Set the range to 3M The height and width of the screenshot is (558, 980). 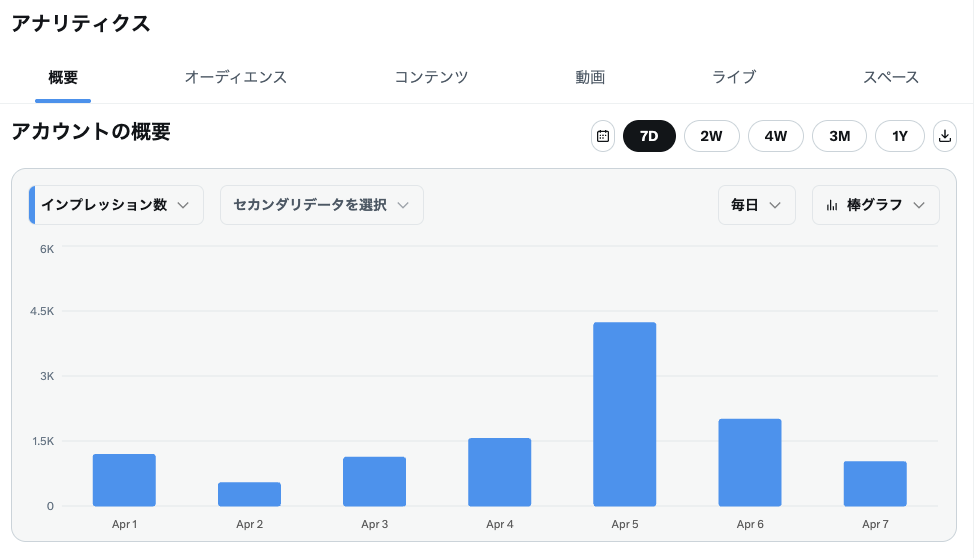840,136
